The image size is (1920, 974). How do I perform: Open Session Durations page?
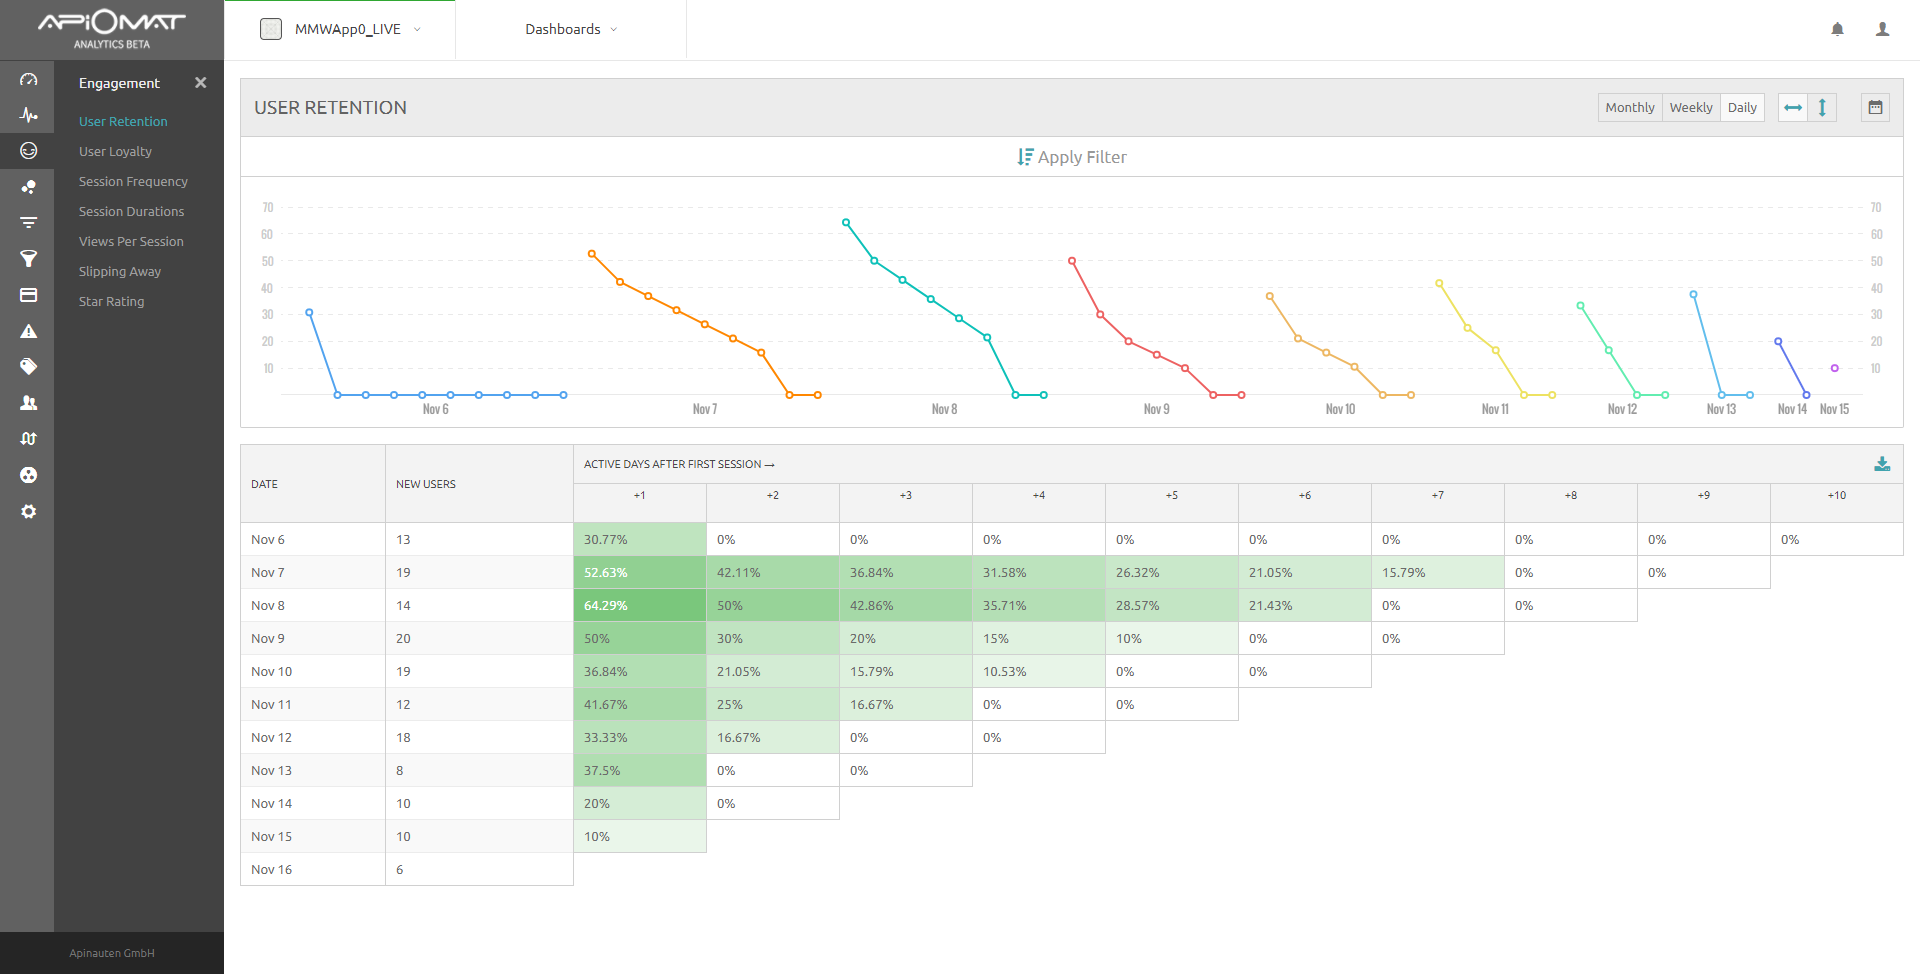131,211
